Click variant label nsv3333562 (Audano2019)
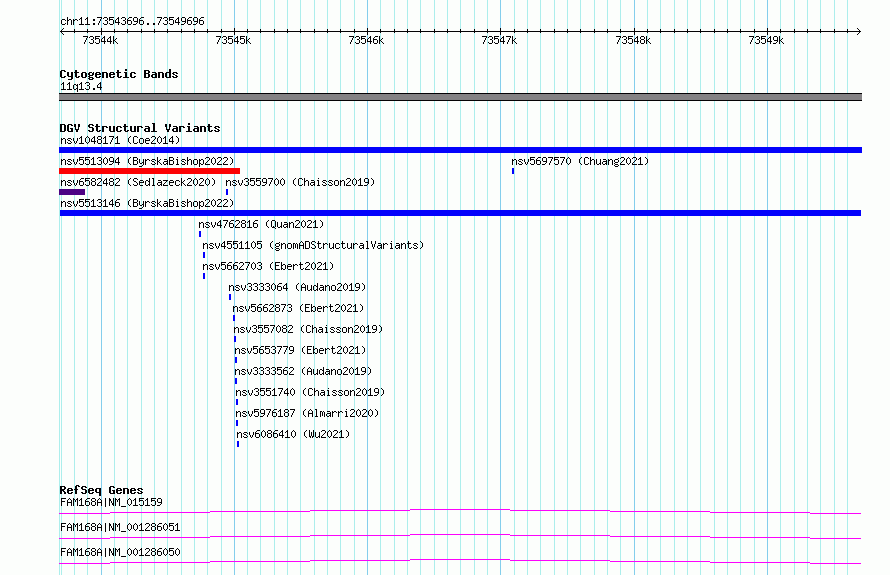This screenshot has width=890, height=575. tap(304, 371)
